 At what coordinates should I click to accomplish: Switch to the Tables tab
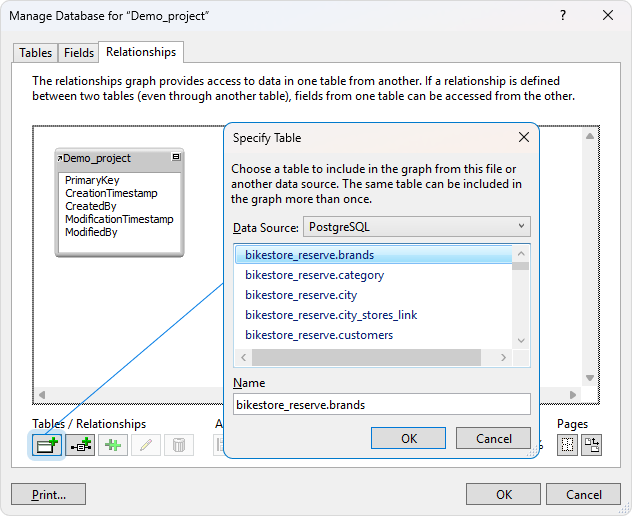coord(35,53)
